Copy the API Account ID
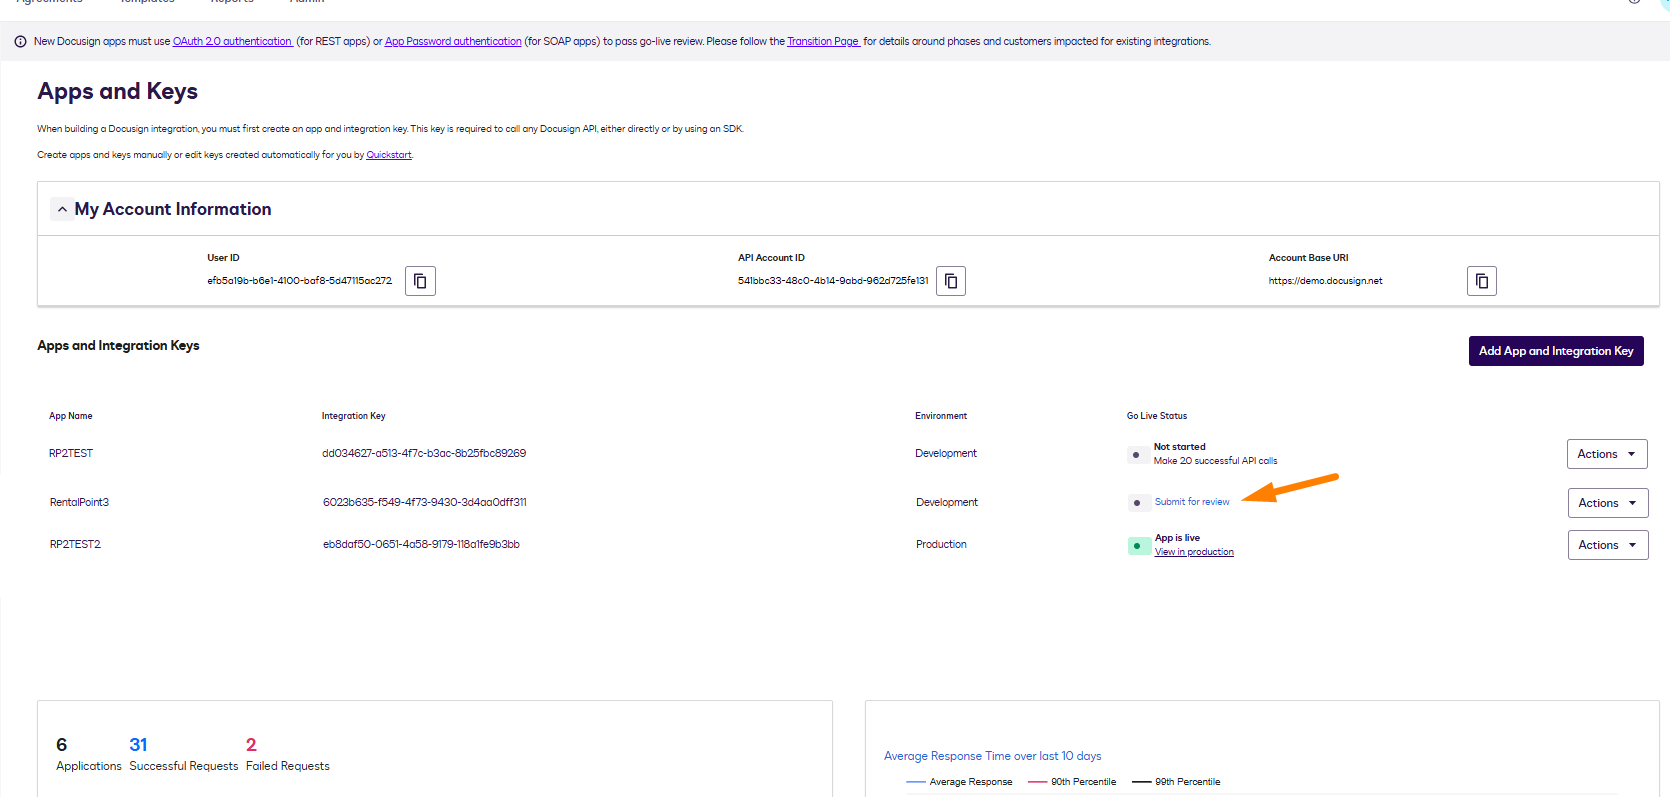The image size is (1670, 797). point(951,281)
